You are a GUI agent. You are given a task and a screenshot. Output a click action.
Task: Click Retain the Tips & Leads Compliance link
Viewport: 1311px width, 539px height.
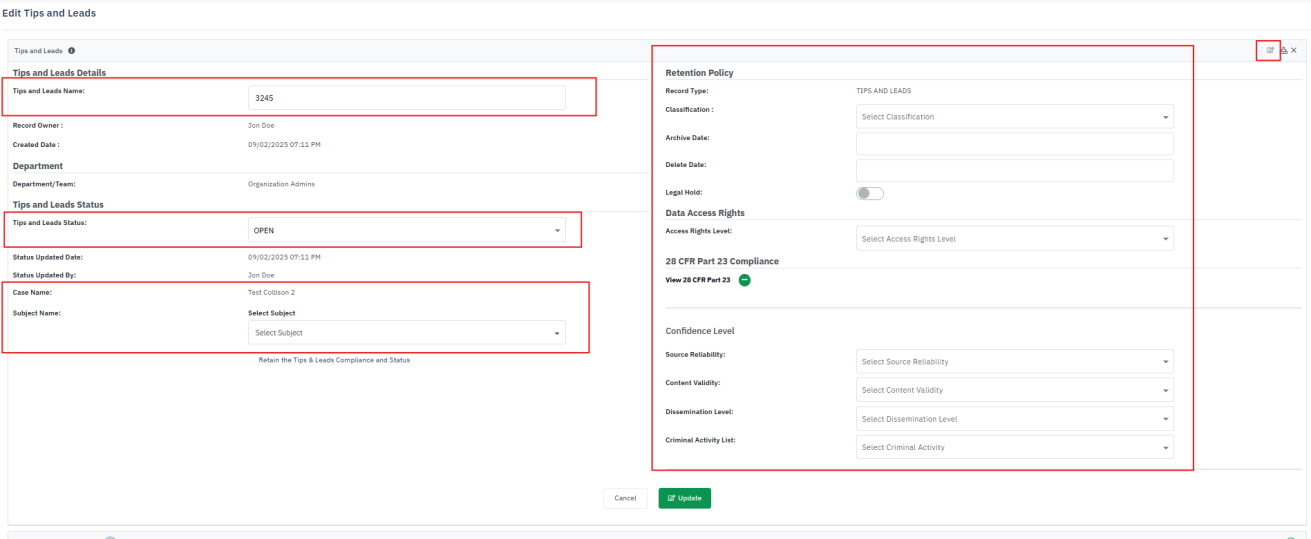tap(334, 360)
